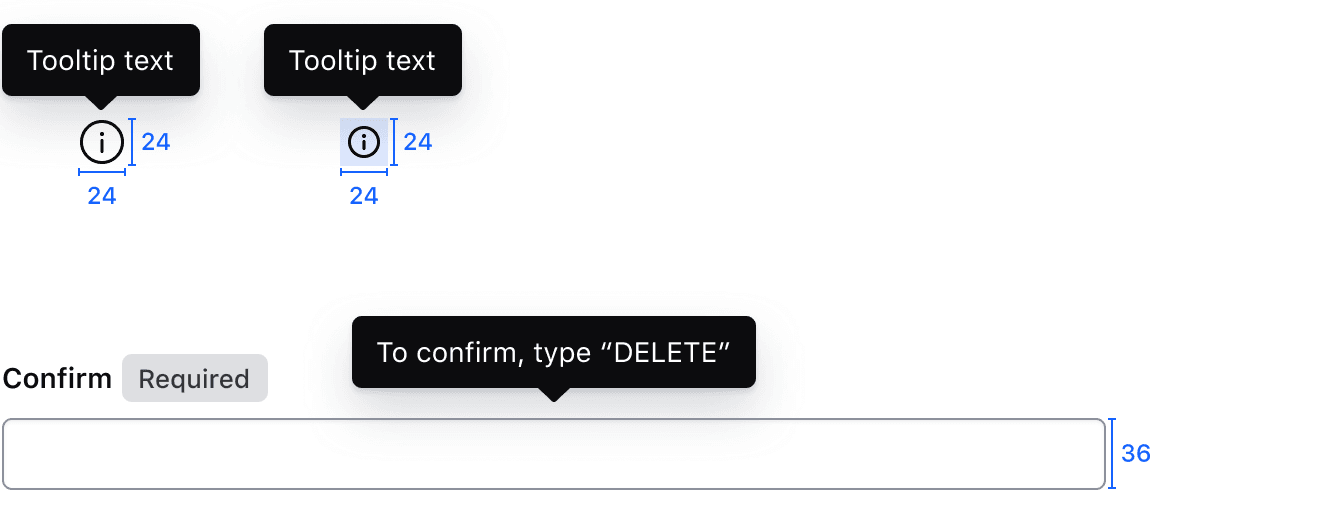Click the unhighlighted info icon on the left

(102, 142)
